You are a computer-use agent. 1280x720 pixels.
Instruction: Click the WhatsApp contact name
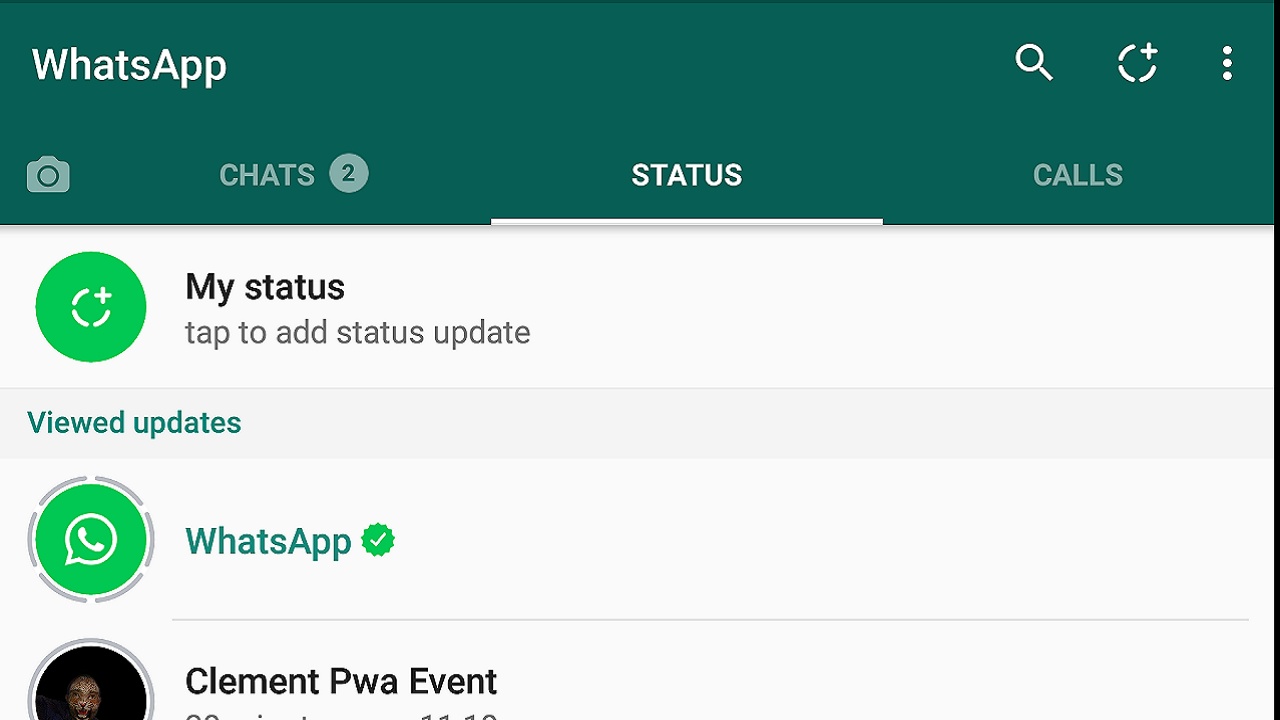click(x=268, y=541)
